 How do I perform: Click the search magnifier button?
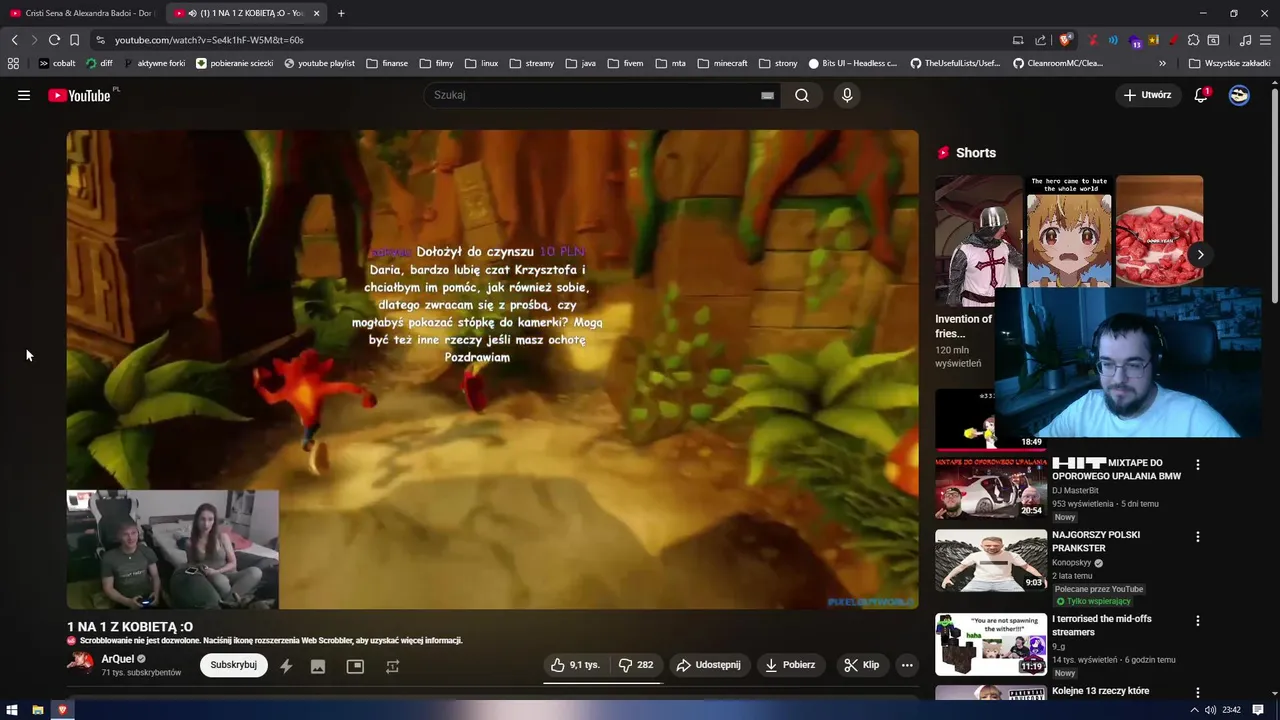(802, 95)
